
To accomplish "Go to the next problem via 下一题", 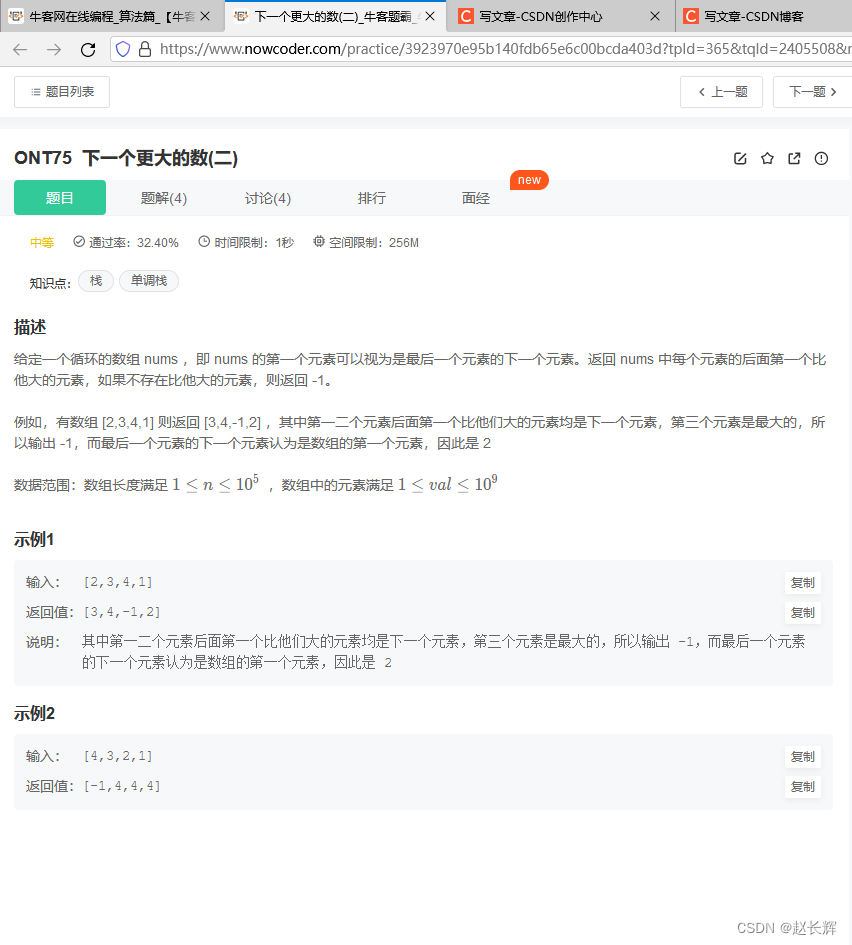I will point(812,91).
